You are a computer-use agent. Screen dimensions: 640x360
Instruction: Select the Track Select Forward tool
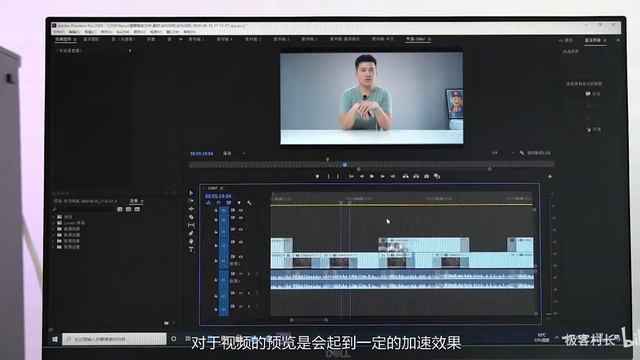[191, 201]
